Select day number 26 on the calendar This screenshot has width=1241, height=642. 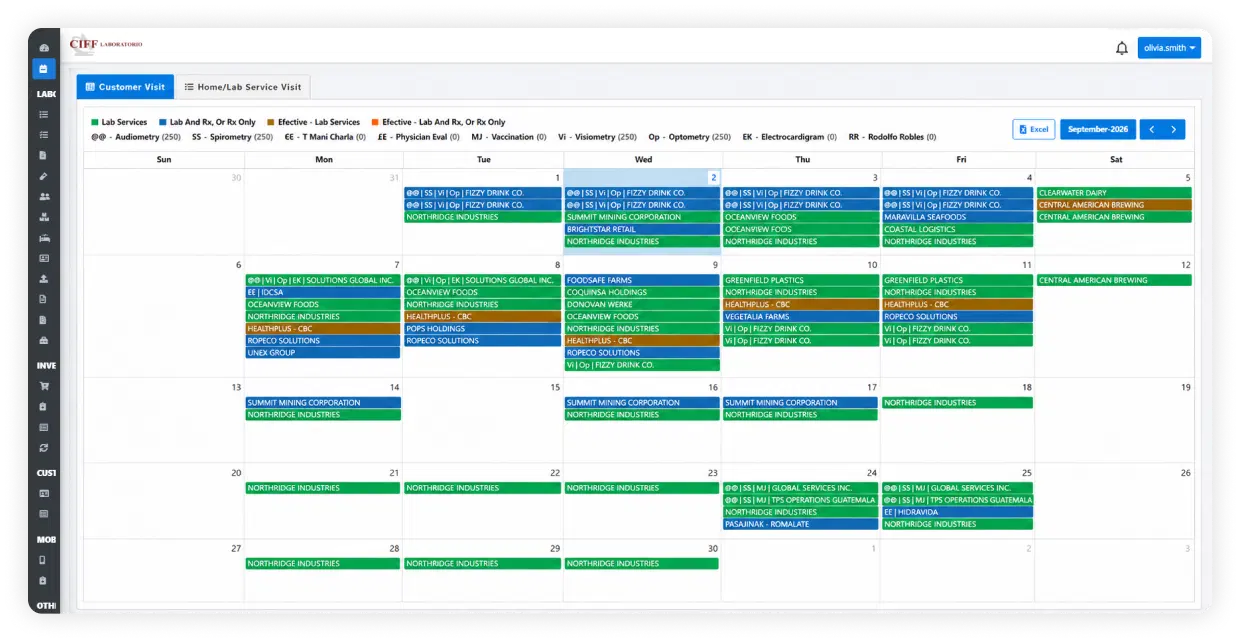click(1186, 473)
